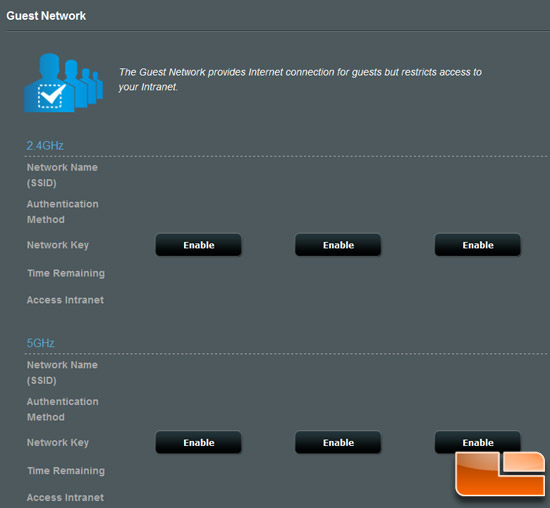Click the Guest Network people icon
Viewport: 550px width, 508px height.
pos(63,83)
